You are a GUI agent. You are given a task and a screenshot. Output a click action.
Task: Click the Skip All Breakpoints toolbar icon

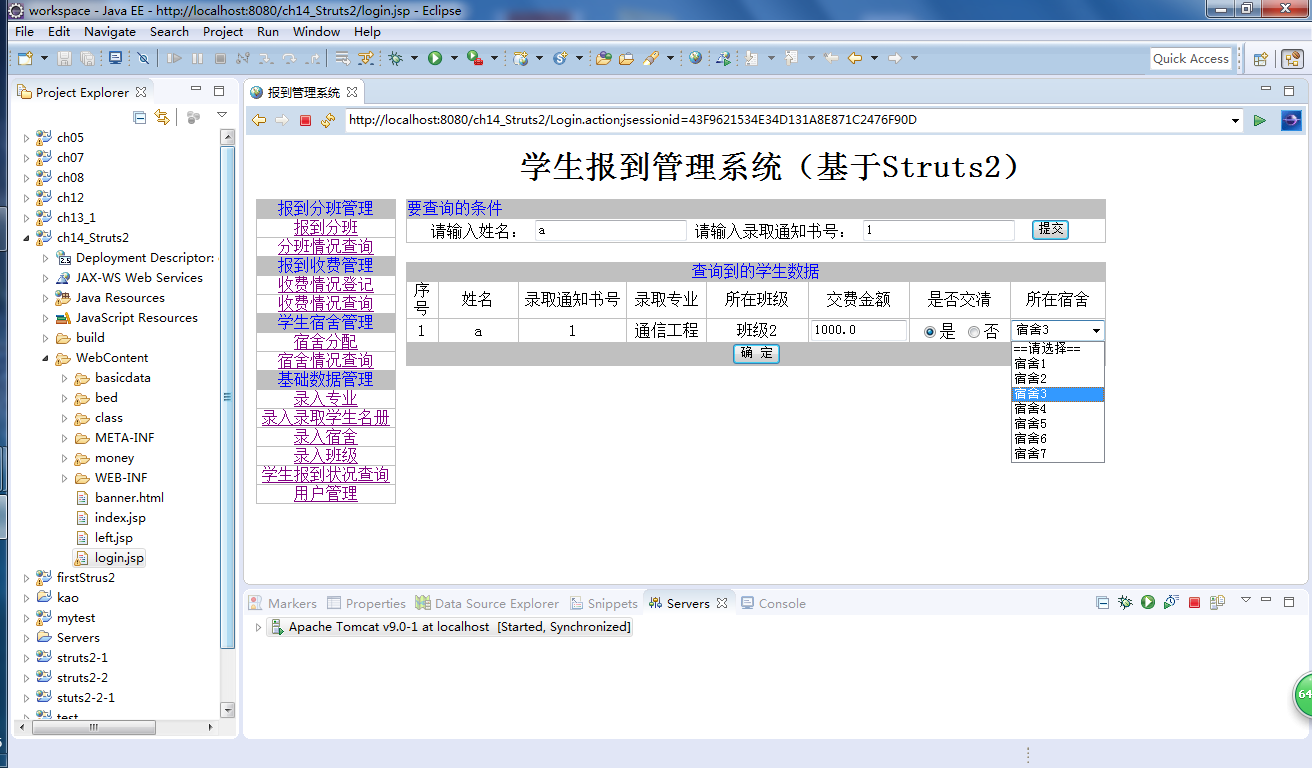(143, 58)
